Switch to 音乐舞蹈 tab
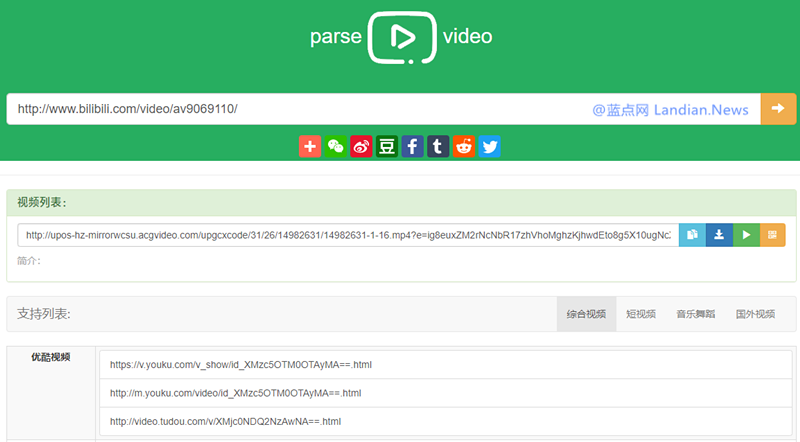Screen dimensions: 800x442 (x=695, y=314)
